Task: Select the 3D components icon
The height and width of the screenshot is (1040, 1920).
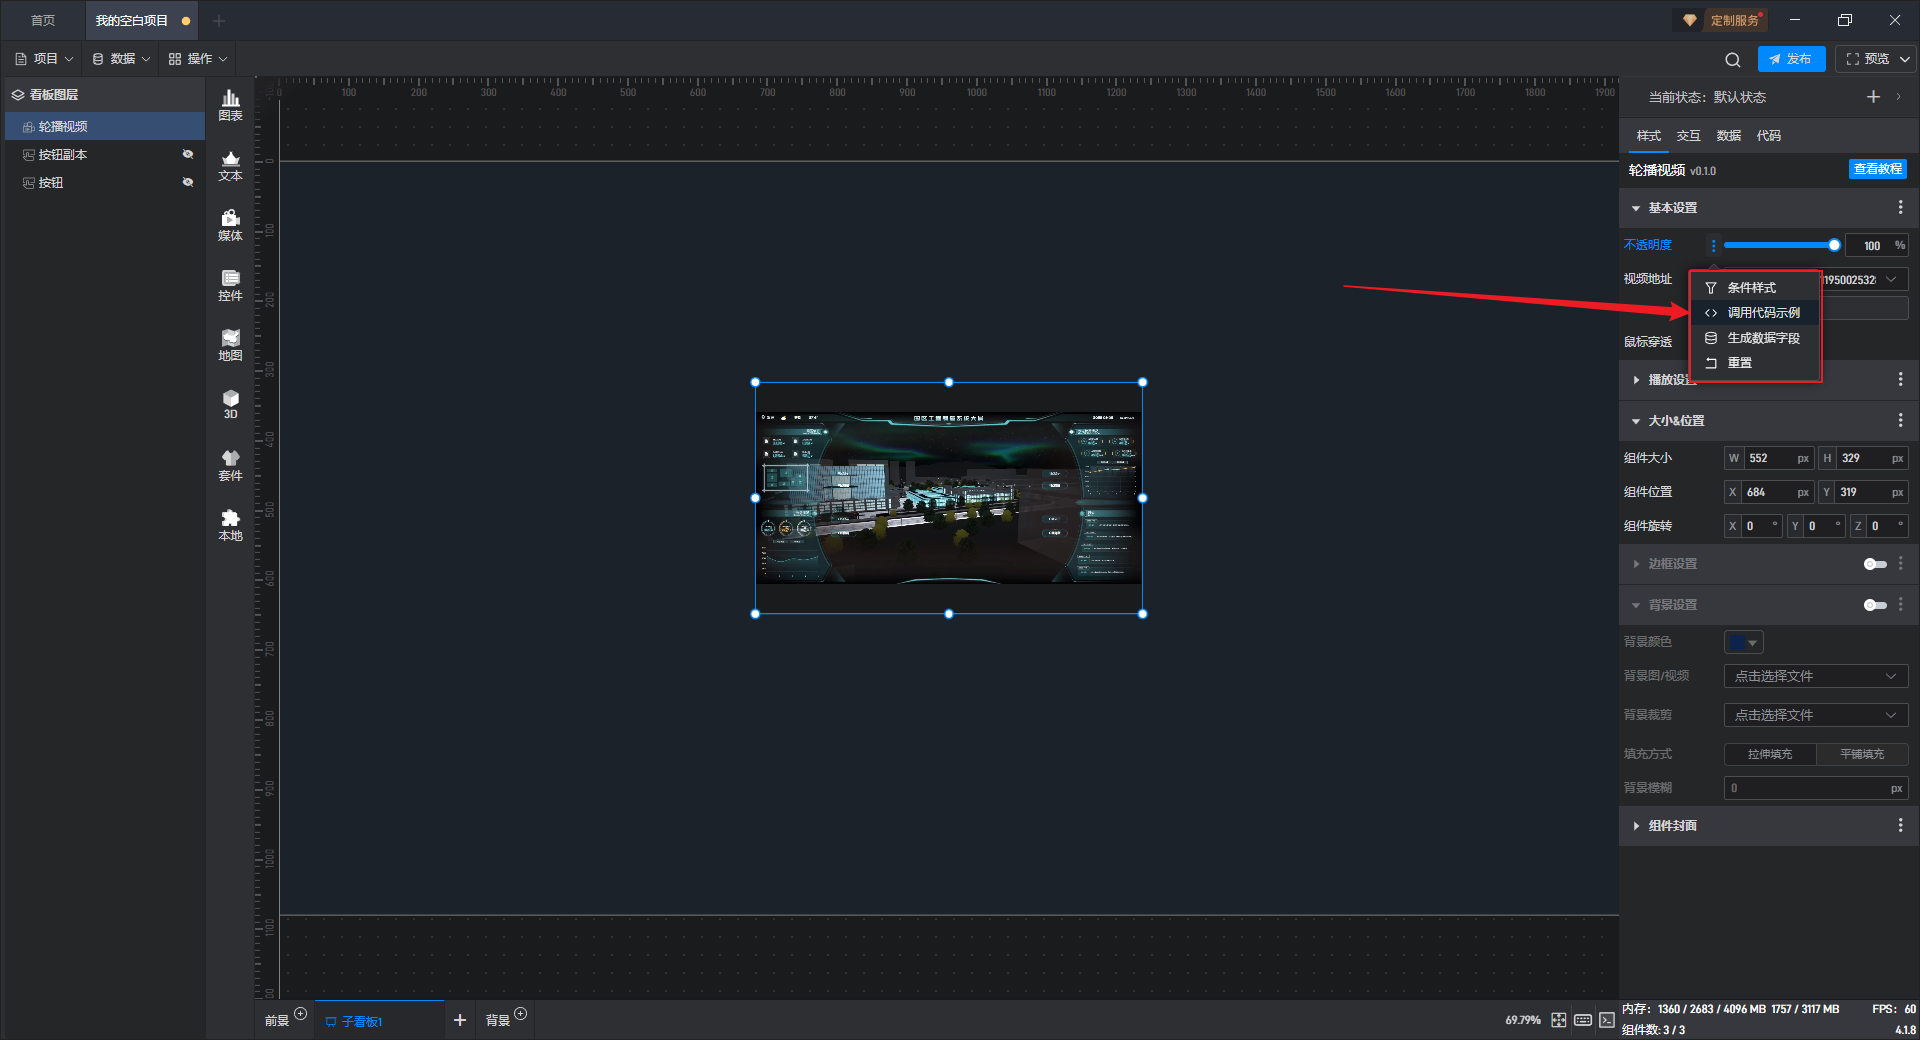Action: (x=230, y=404)
